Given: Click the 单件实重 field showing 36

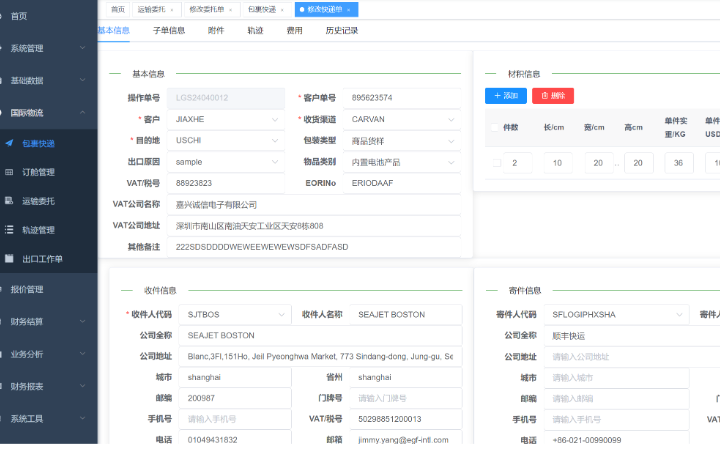Looking at the screenshot, I should [x=679, y=163].
